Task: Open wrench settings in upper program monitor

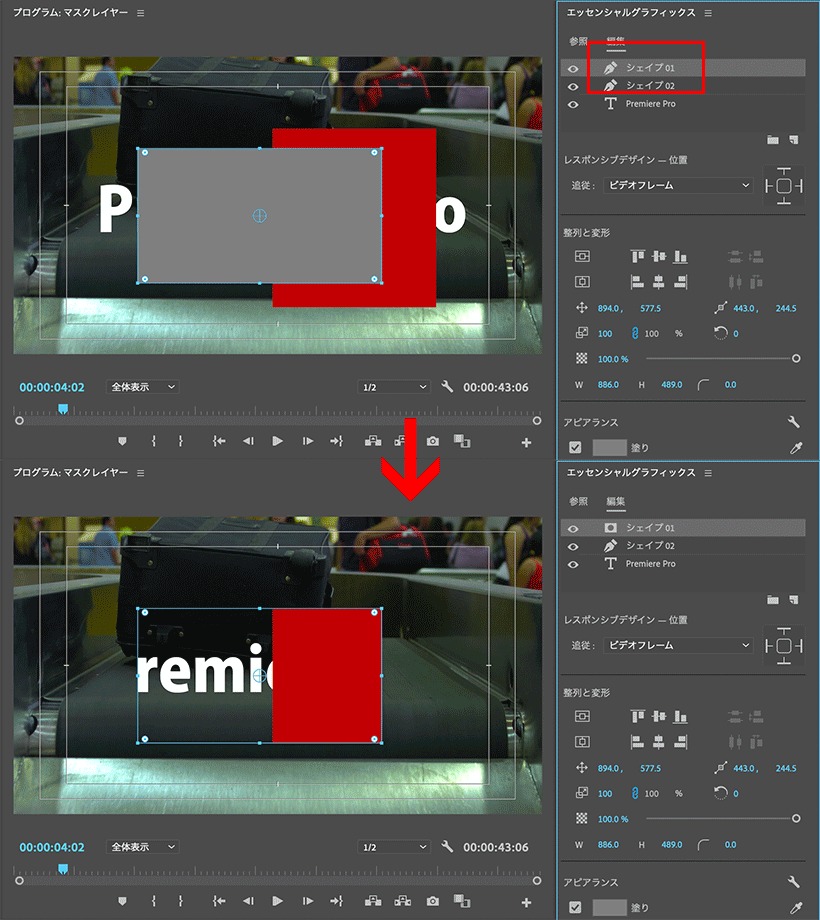Action: point(447,387)
